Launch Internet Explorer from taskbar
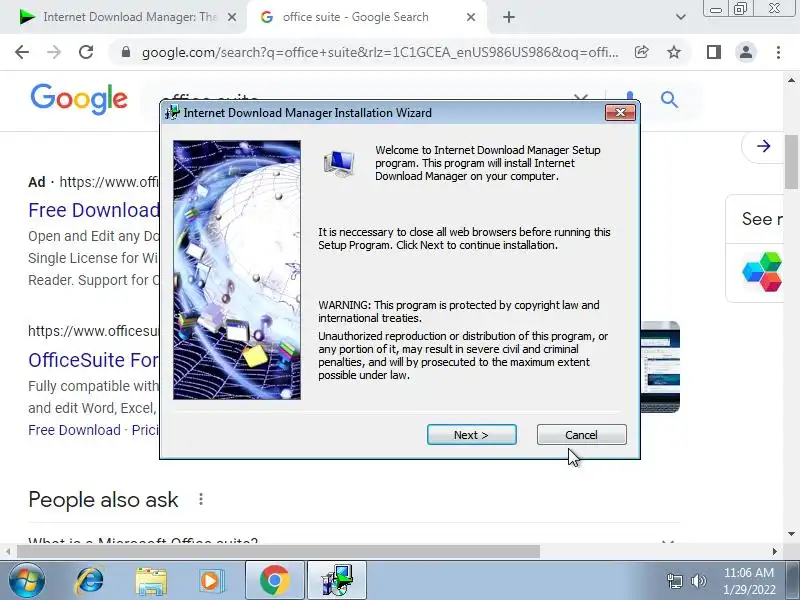 [90, 581]
